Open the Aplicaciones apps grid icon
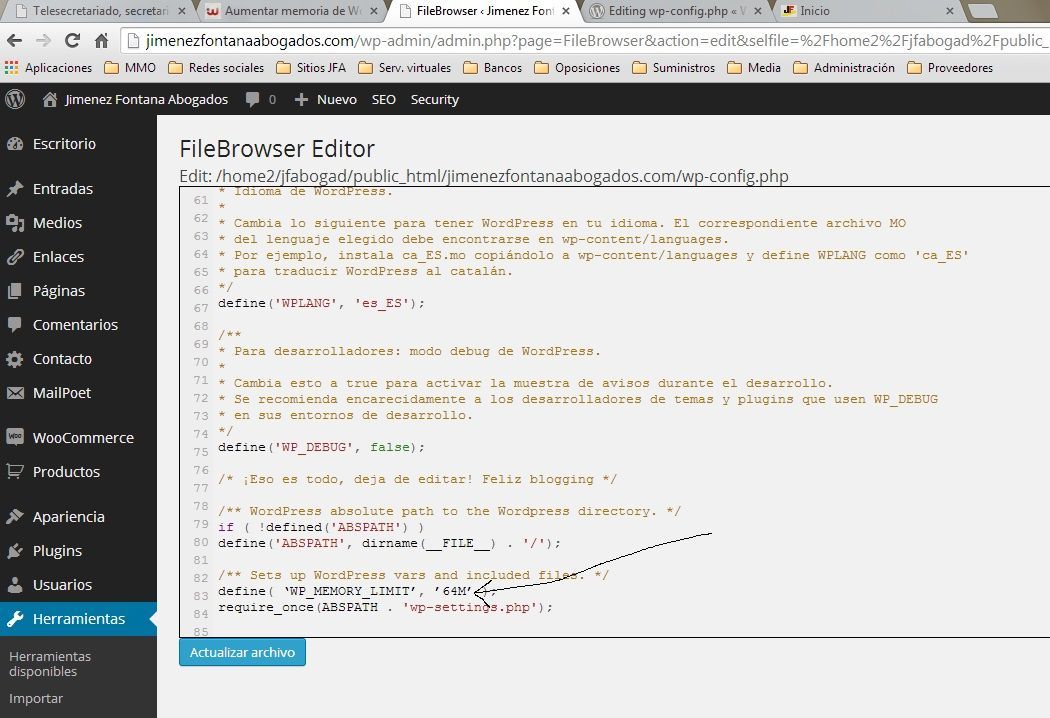This screenshot has height=718, width=1050. (x=11, y=68)
